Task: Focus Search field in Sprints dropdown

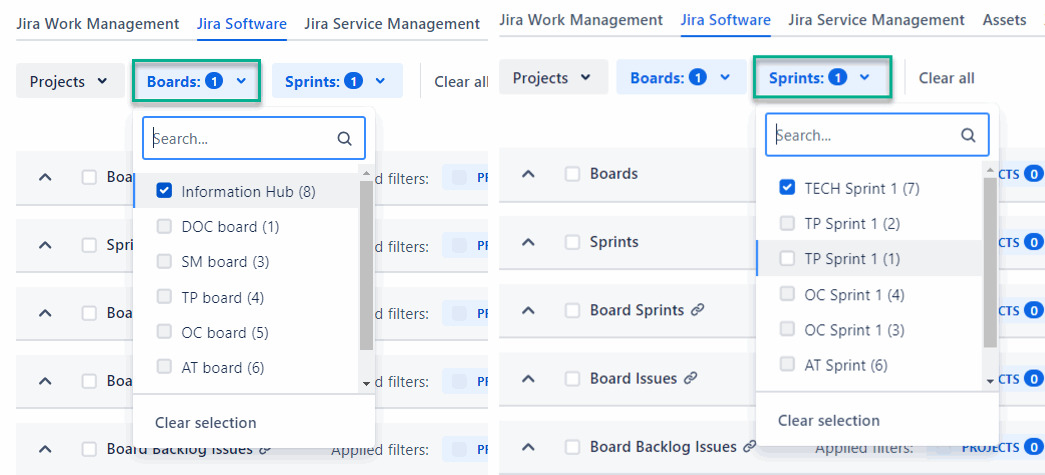Action: (x=877, y=135)
